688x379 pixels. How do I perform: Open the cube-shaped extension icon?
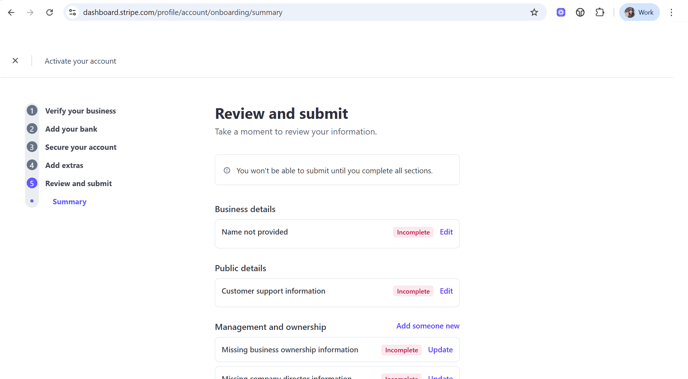(x=580, y=12)
